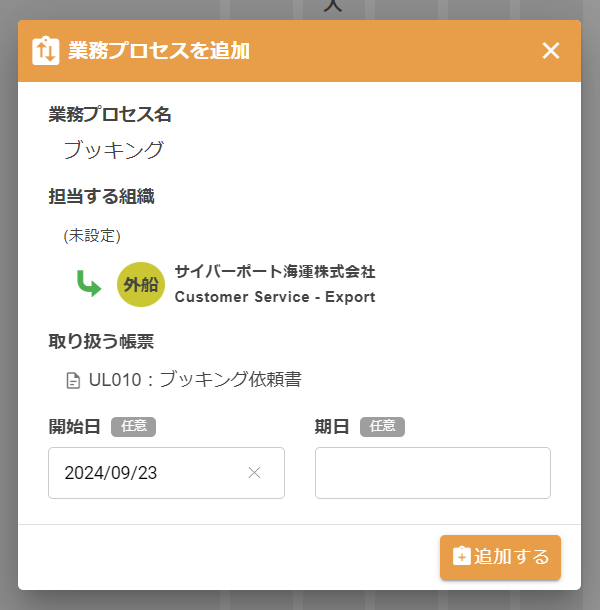
Task: Click the yellow 外船 badge
Action: click(140, 284)
